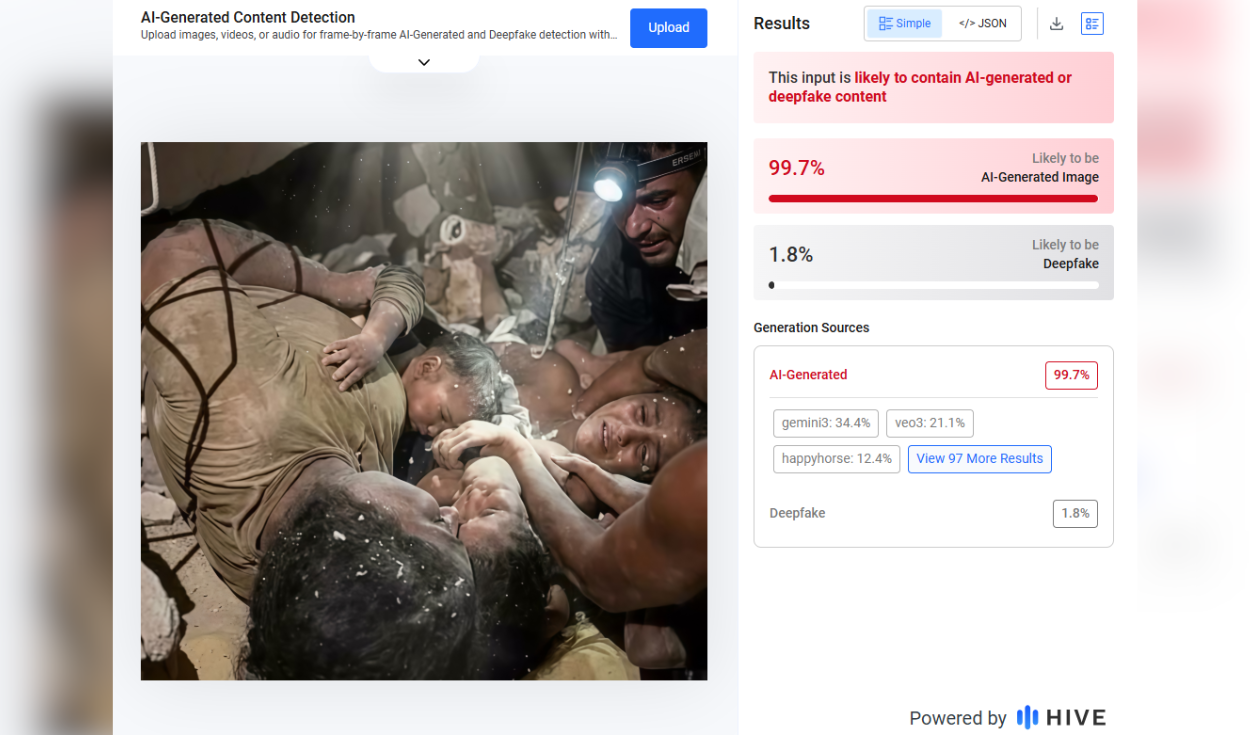Expand the chevron below the upload header
The height and width of the screenshot is (735, 1250).
424,62
